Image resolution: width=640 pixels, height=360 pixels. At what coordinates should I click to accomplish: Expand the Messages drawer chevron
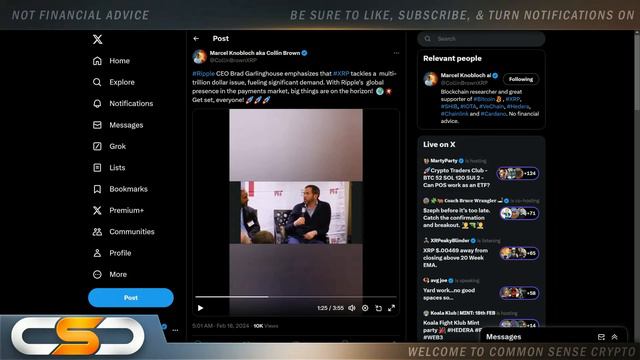click(x=614, y=337)
